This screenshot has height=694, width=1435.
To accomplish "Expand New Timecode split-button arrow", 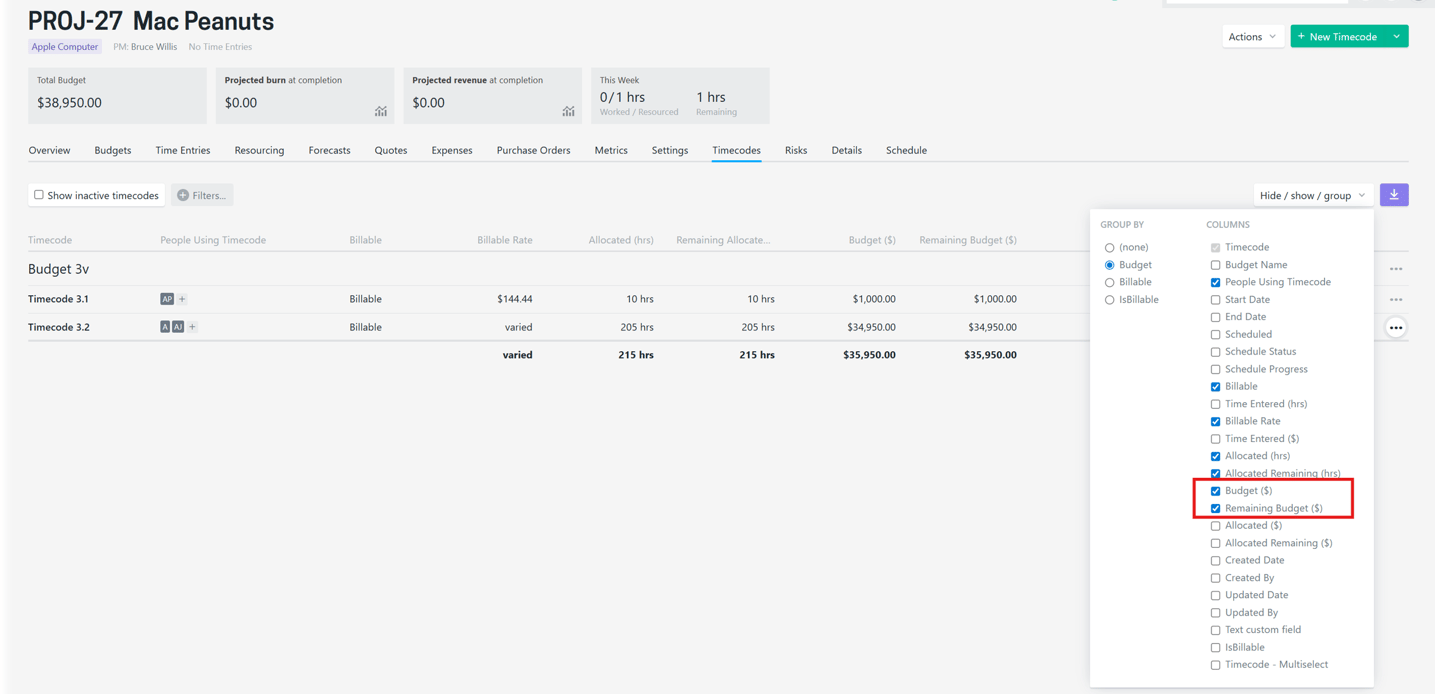I will [x=1397, y=37].
